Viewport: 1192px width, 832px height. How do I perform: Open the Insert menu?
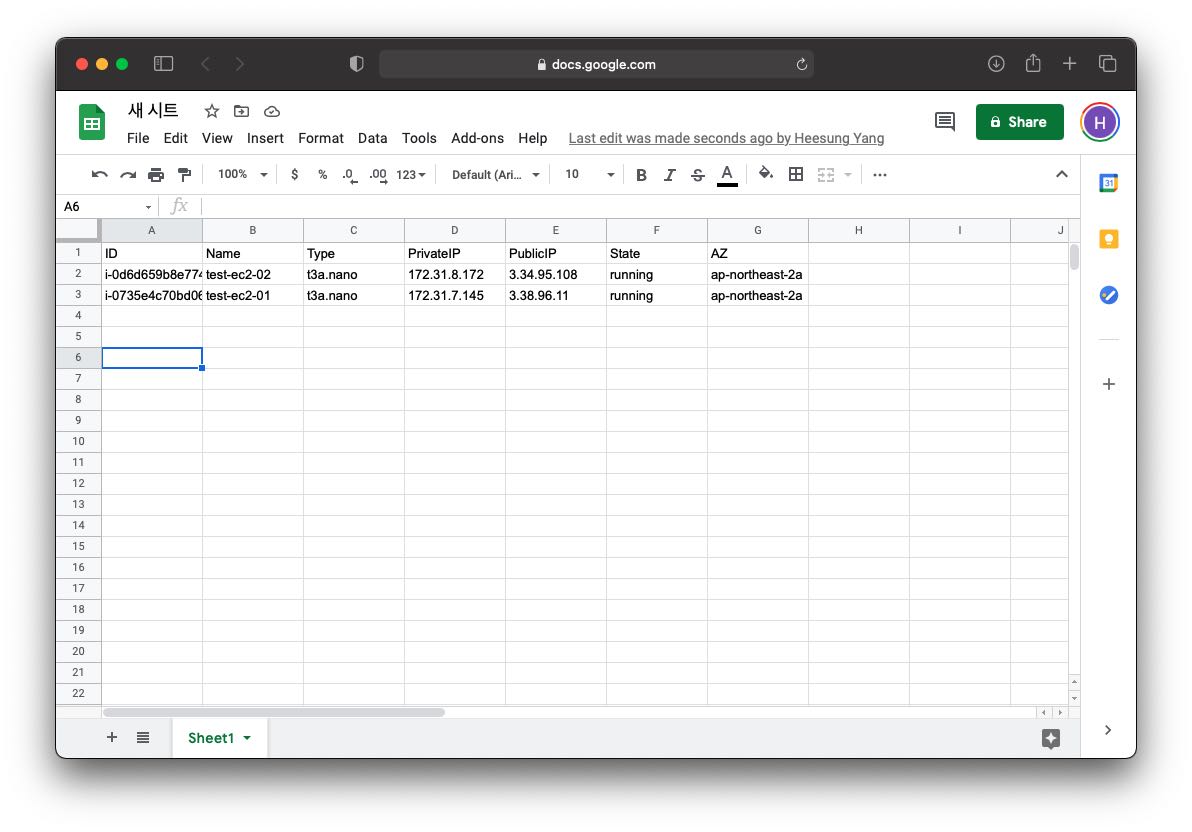pyautogui.click(x=265, y=138)
